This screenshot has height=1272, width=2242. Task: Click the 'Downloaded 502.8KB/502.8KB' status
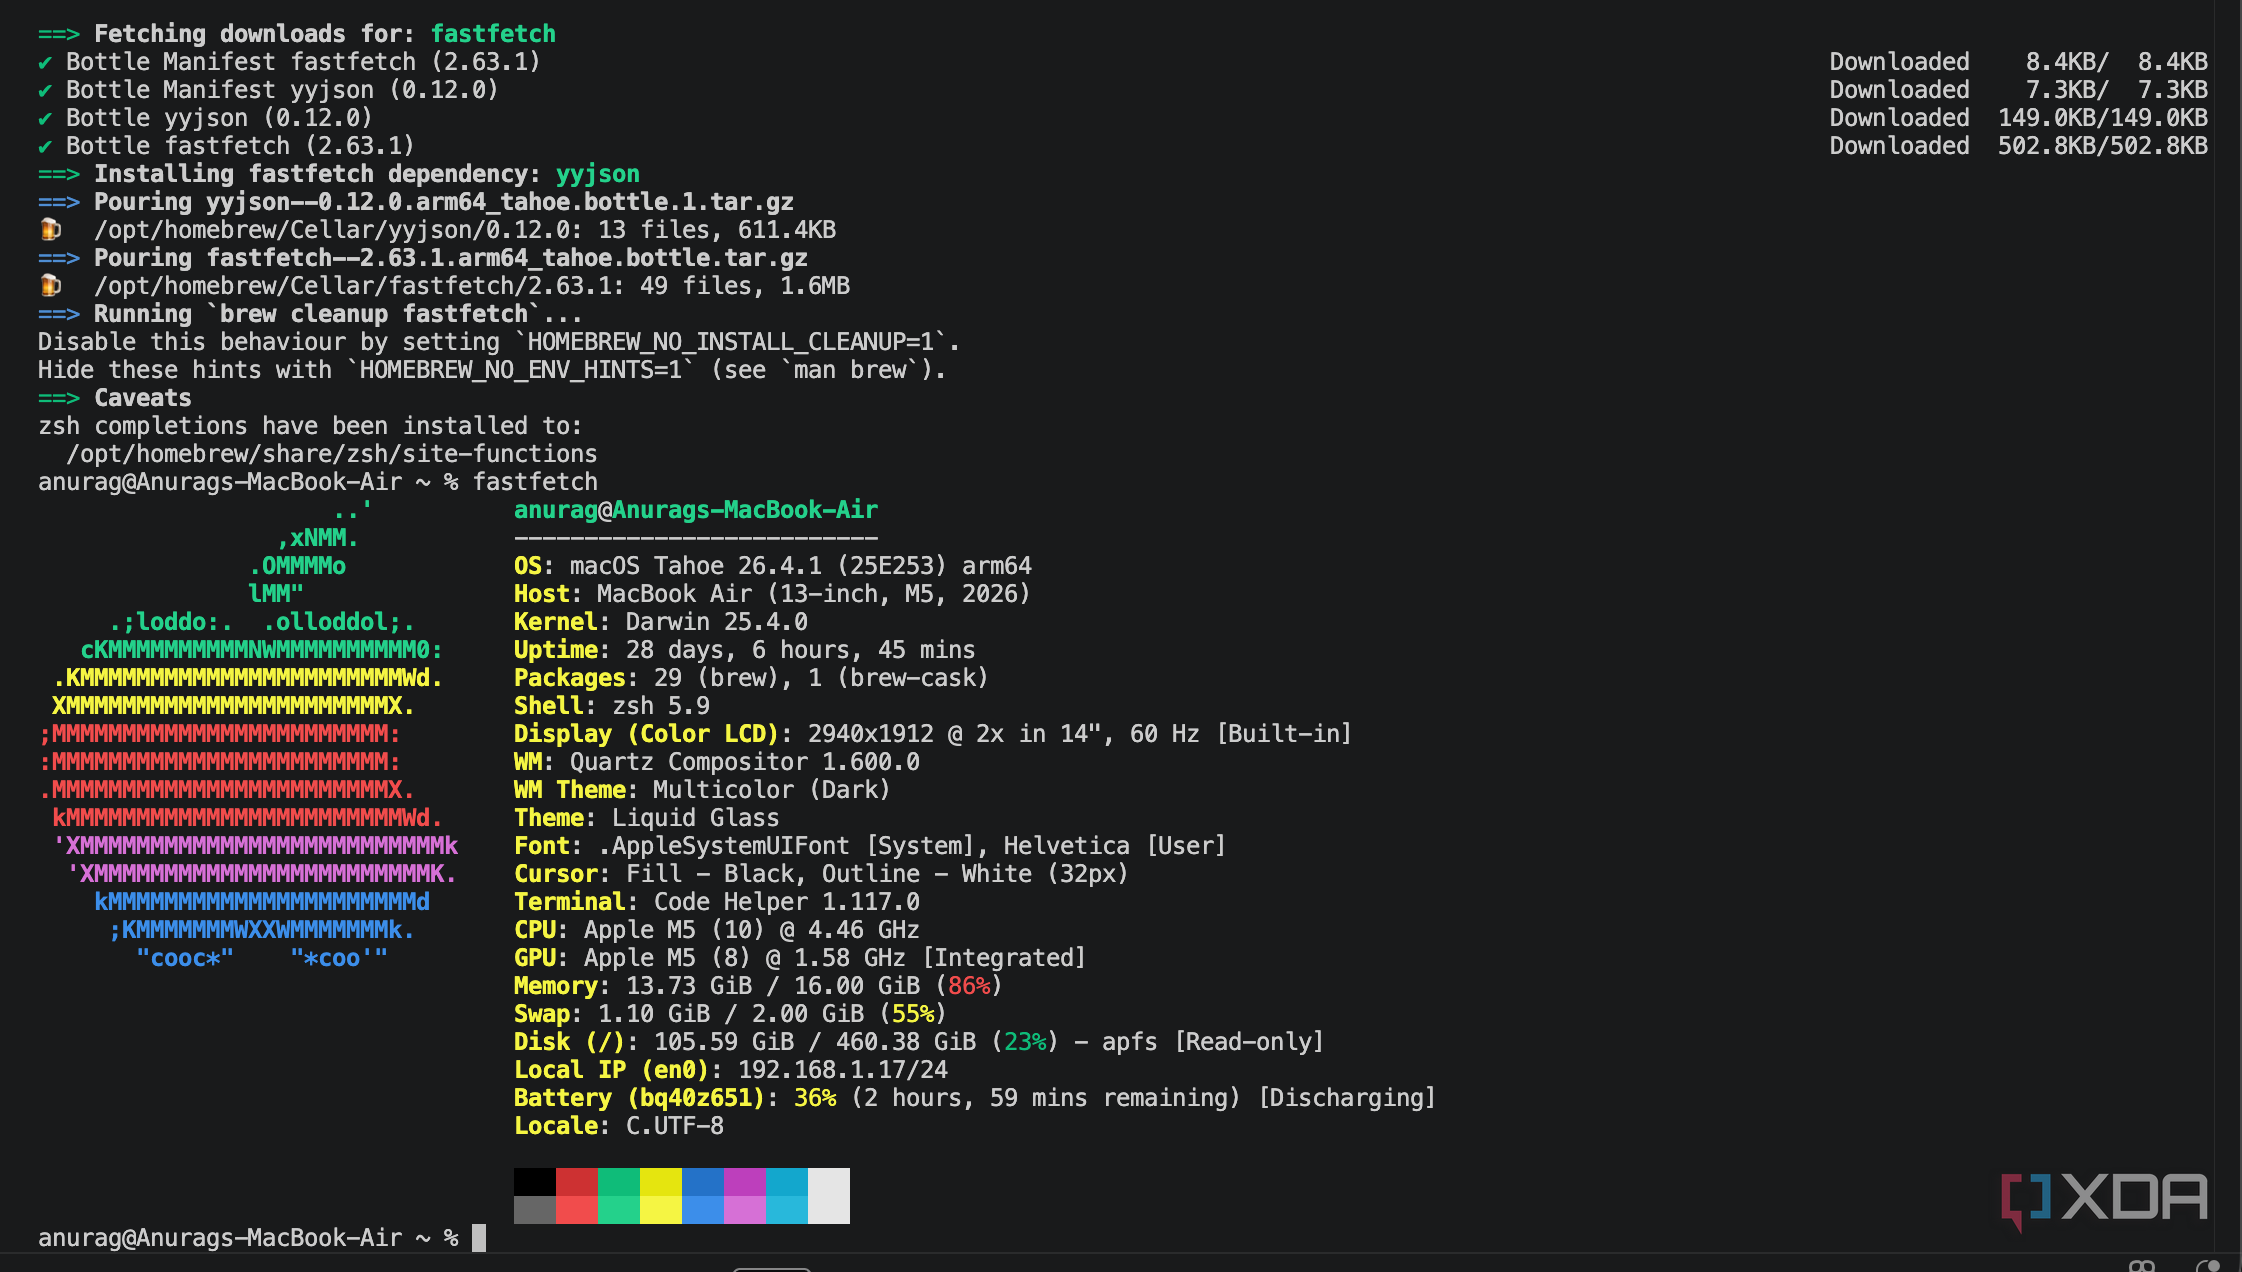click(x=2019, y=146)
